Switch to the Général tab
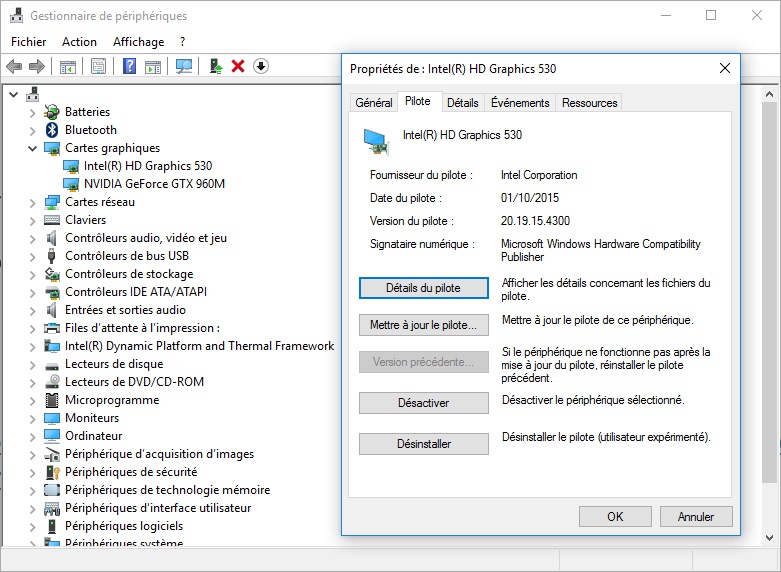The width and height of the screenshot is (781, 572). (x=374, y=103)
